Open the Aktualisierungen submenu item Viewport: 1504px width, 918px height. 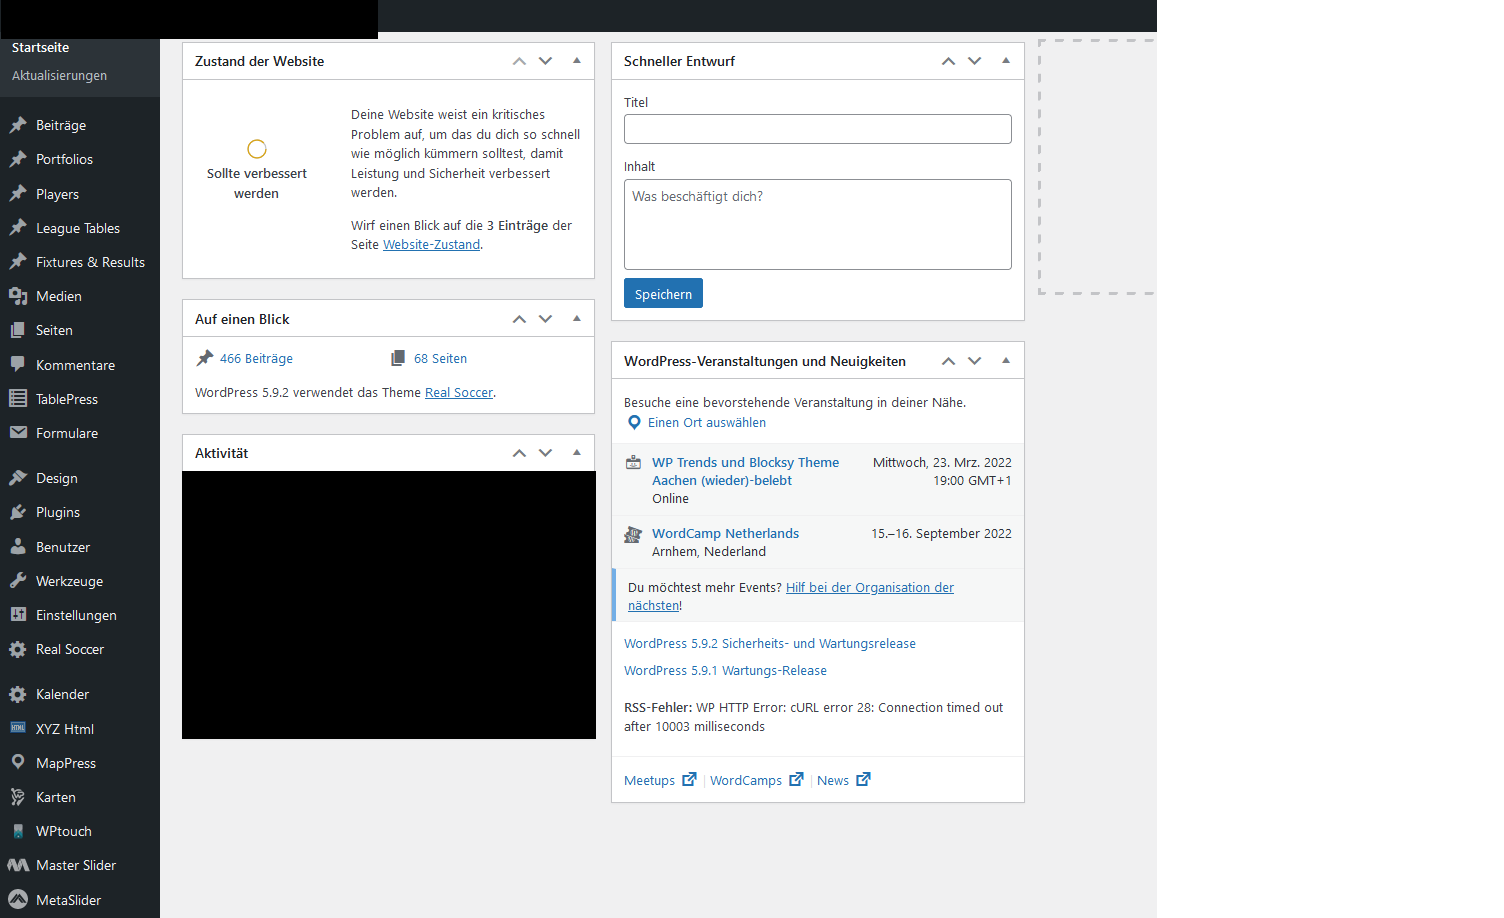pyautogui.click(x=59, y=76)
